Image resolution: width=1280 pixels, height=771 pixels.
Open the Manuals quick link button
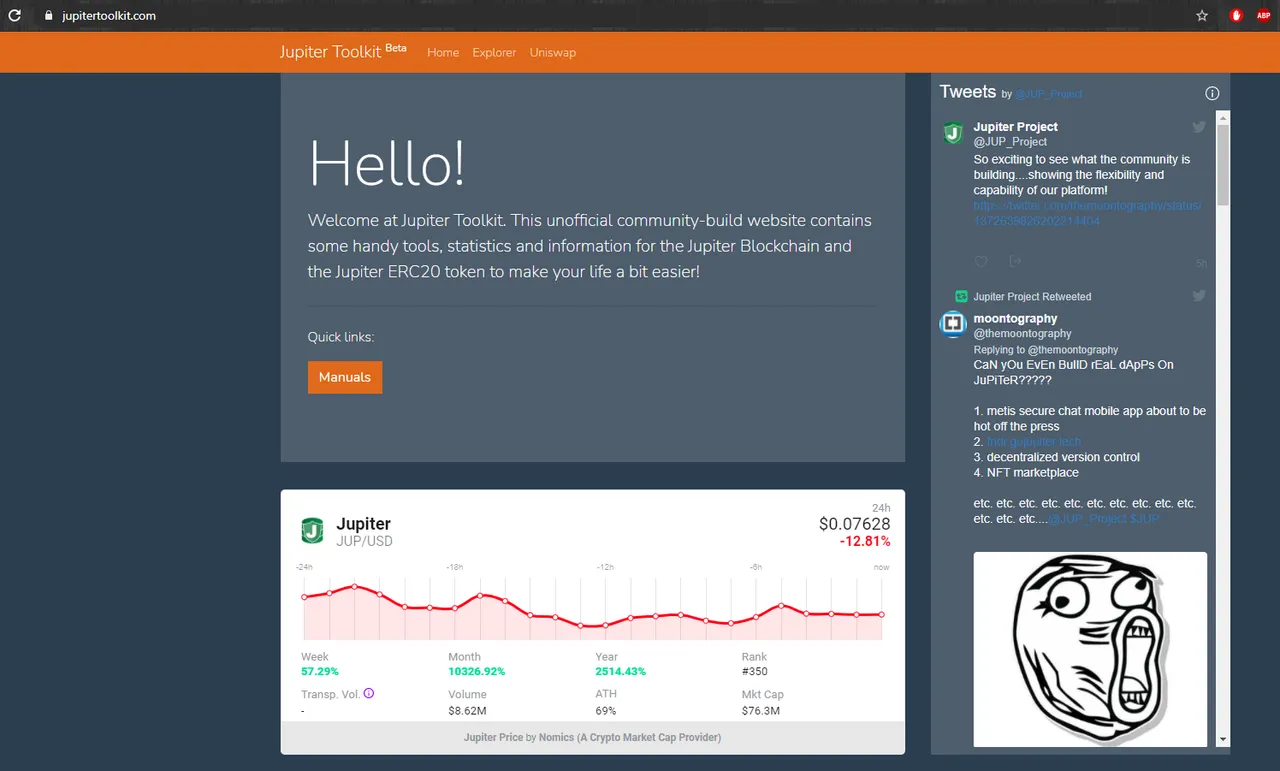(x=345, y=377)
